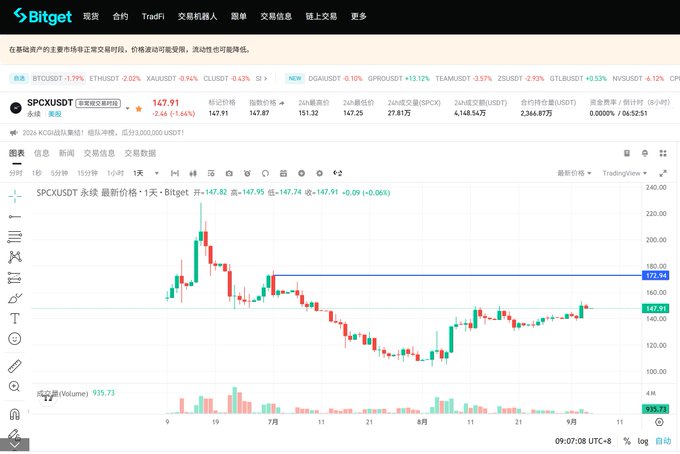This screenshot has height=454, width=680.
Task: Expand chart to fullscreen
Action: [x=663, y=173]
